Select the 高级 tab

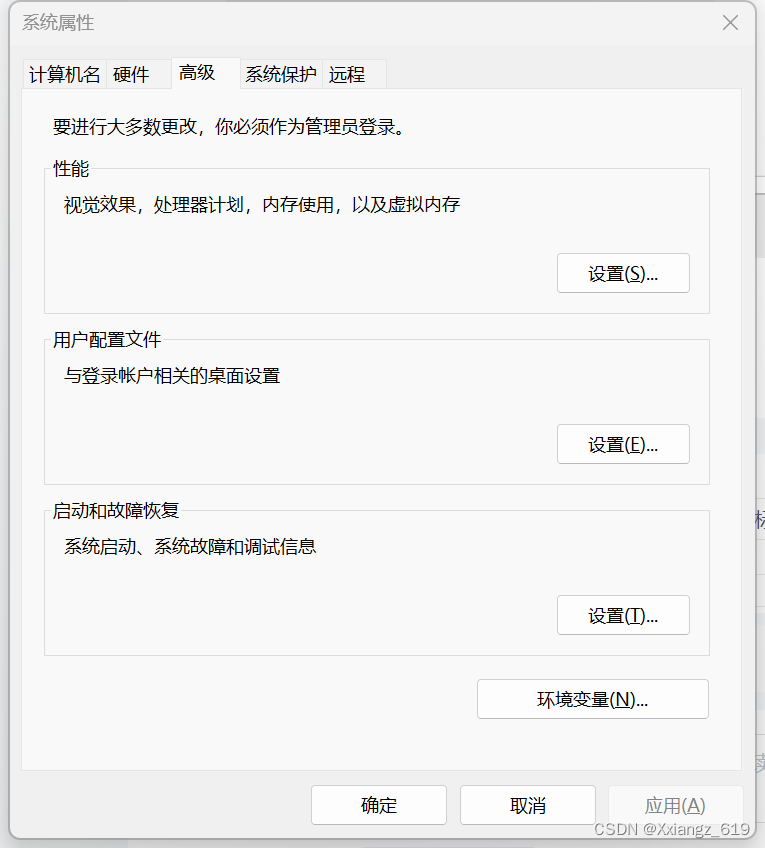point(197,73)
